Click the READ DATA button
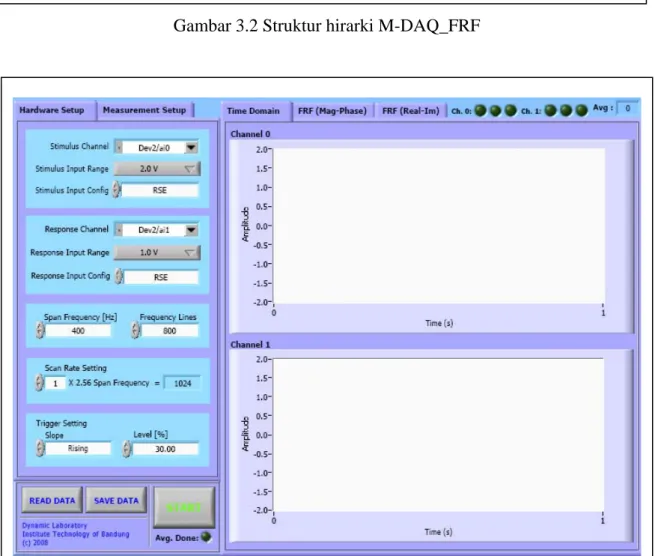This screenshot has width=655, height=556. click(x=52, y=500)
